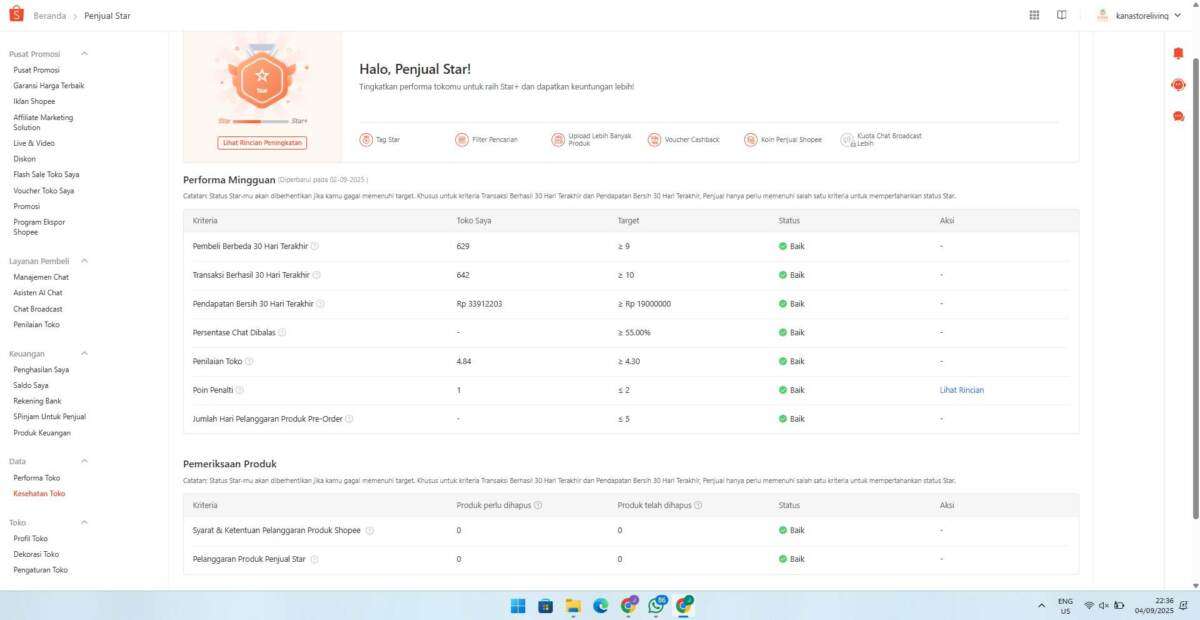Show hidden system tray icons
The width and height of the screenshot is (1200, 620).
pos(1042,606)
